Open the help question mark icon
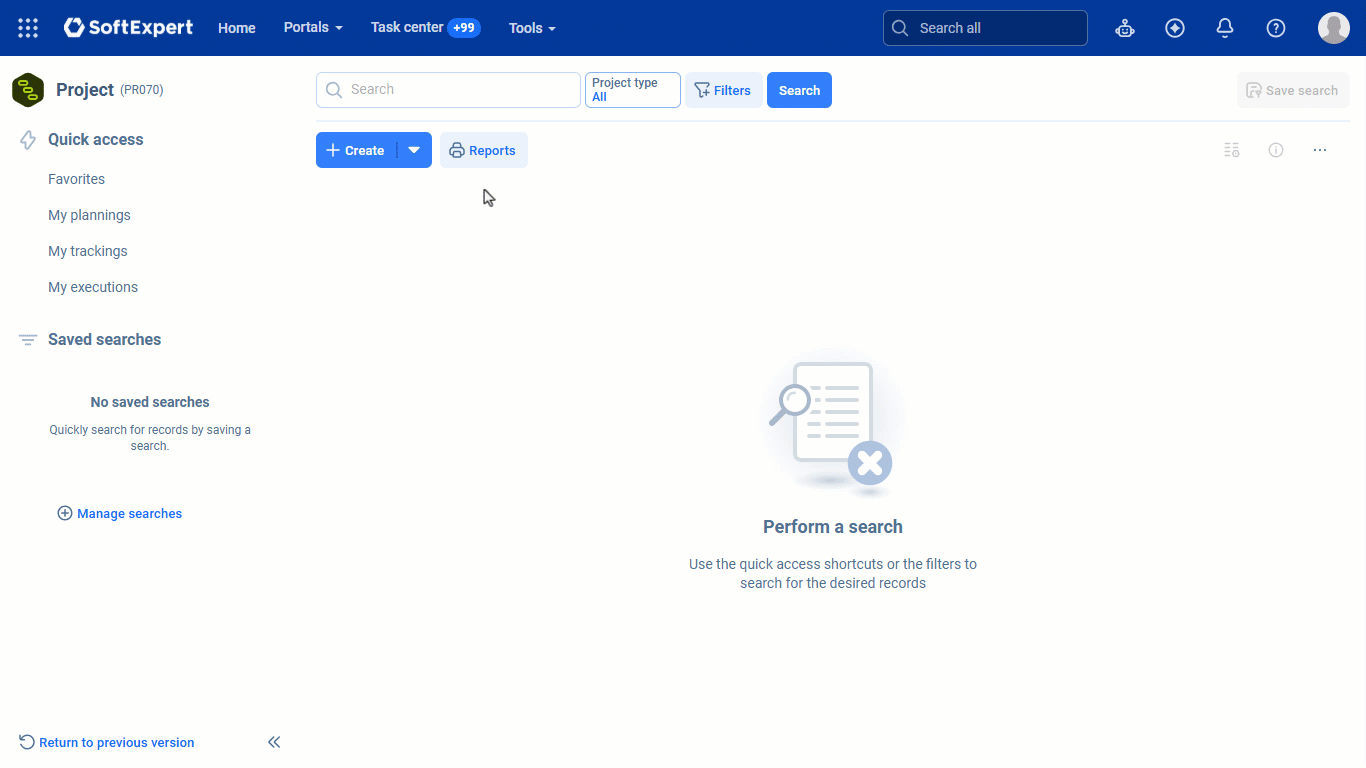1366x768 pixels. [x=1276, y=28]
